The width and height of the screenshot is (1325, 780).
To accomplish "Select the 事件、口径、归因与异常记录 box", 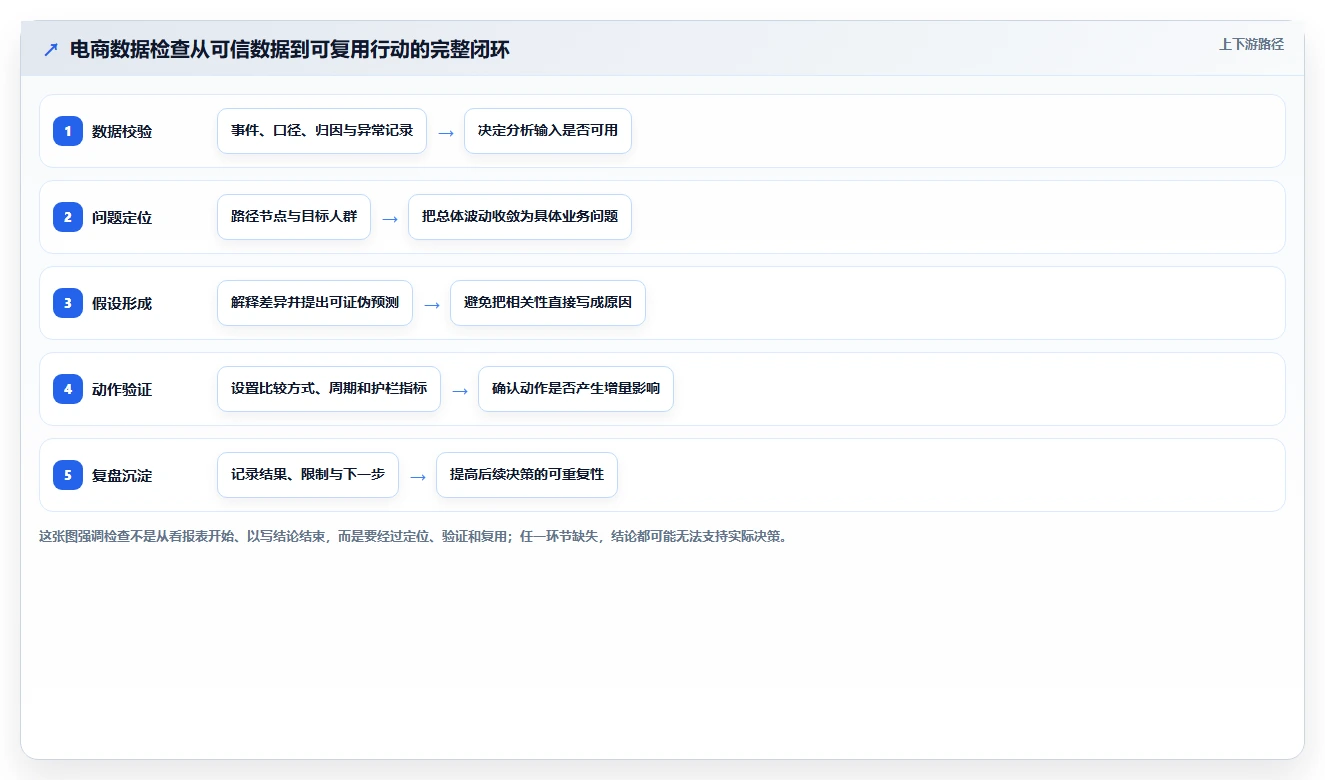I will coord(322,131).
